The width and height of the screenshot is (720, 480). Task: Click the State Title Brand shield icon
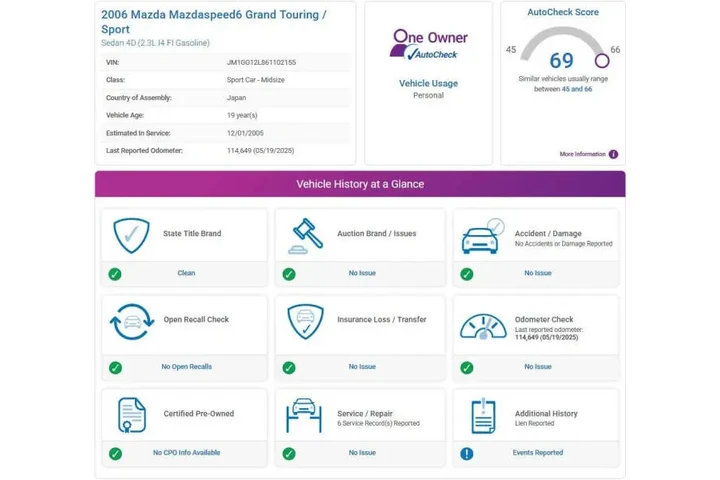(x=131, y=236)
